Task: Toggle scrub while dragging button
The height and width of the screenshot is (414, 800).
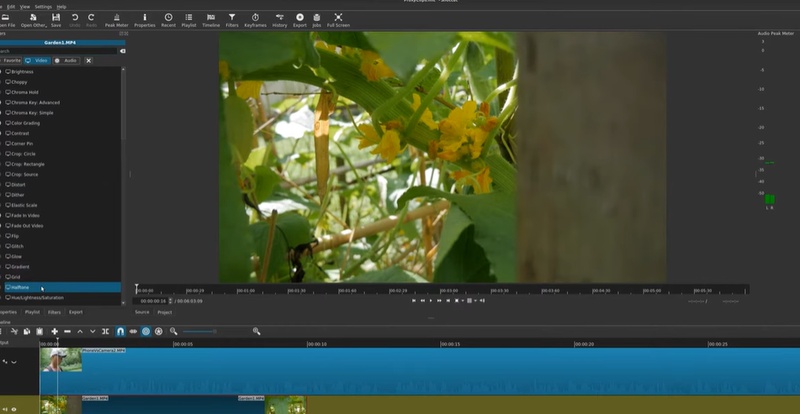Action: (x=133, y=331)
